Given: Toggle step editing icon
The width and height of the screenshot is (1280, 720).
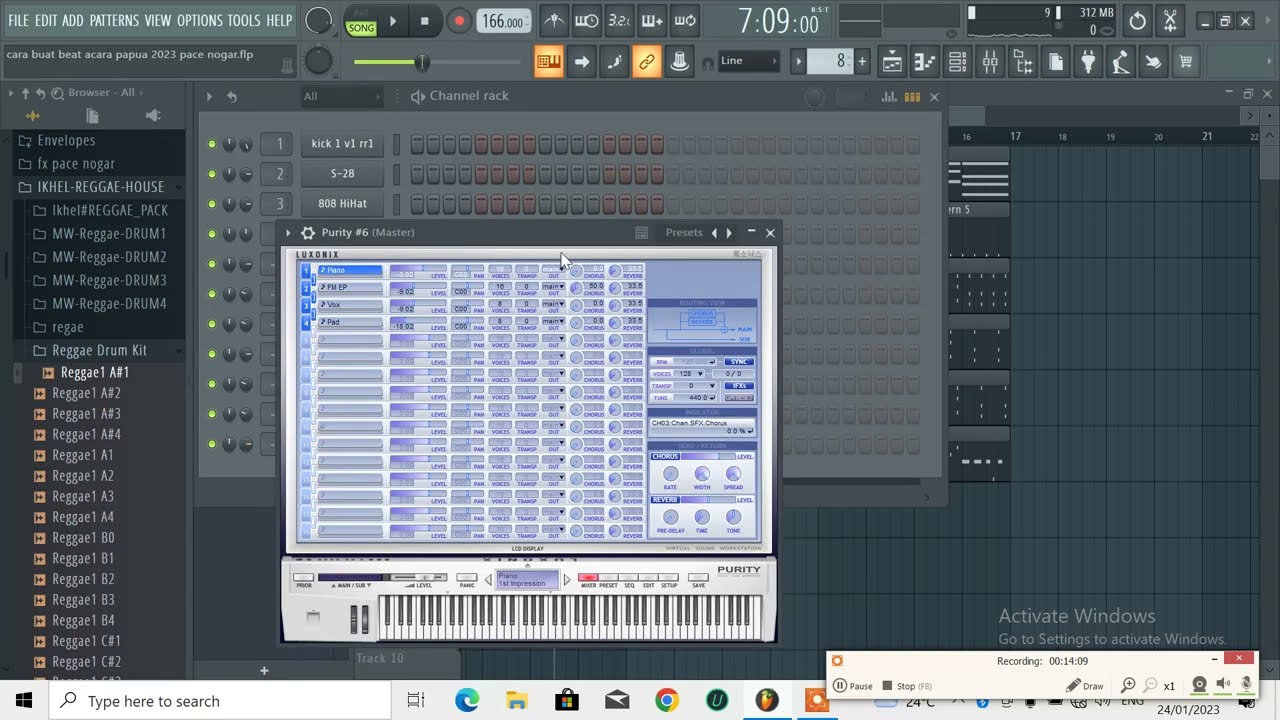Looking at the screenshot, I should tap(614, 62).
